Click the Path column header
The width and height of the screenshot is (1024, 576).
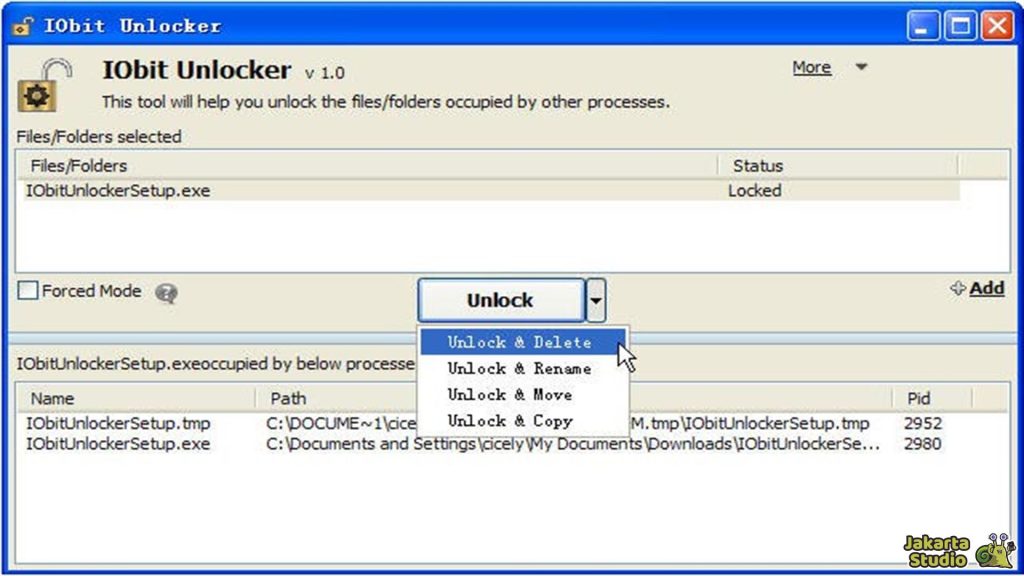point(287,398)
